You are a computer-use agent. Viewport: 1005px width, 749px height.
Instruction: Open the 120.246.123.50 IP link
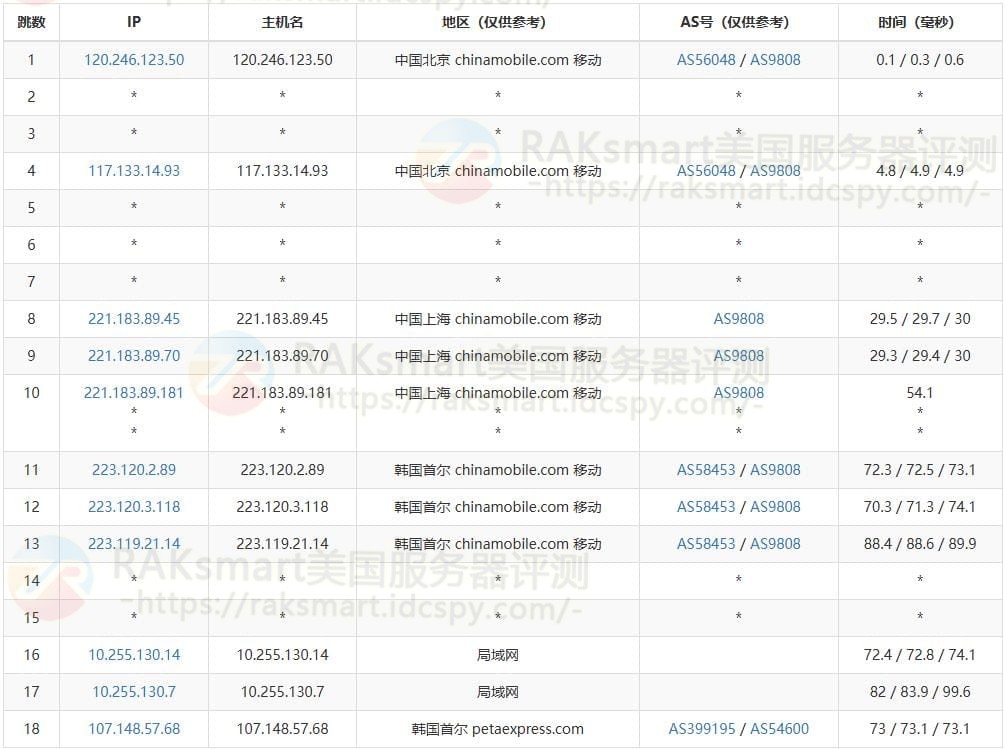pyautogui.click(x=134, y=60)
